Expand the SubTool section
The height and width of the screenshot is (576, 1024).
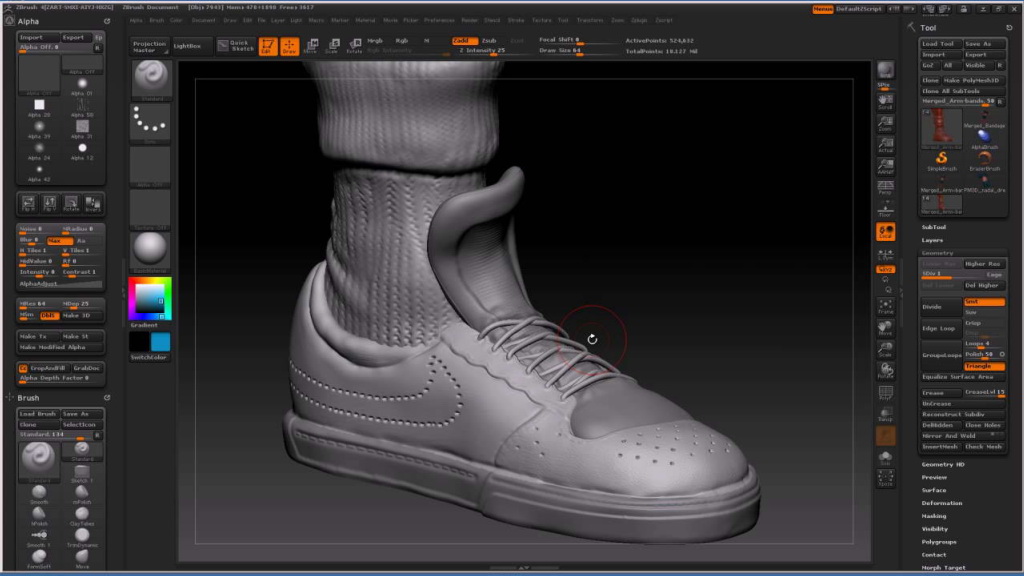tap(934, 227)
